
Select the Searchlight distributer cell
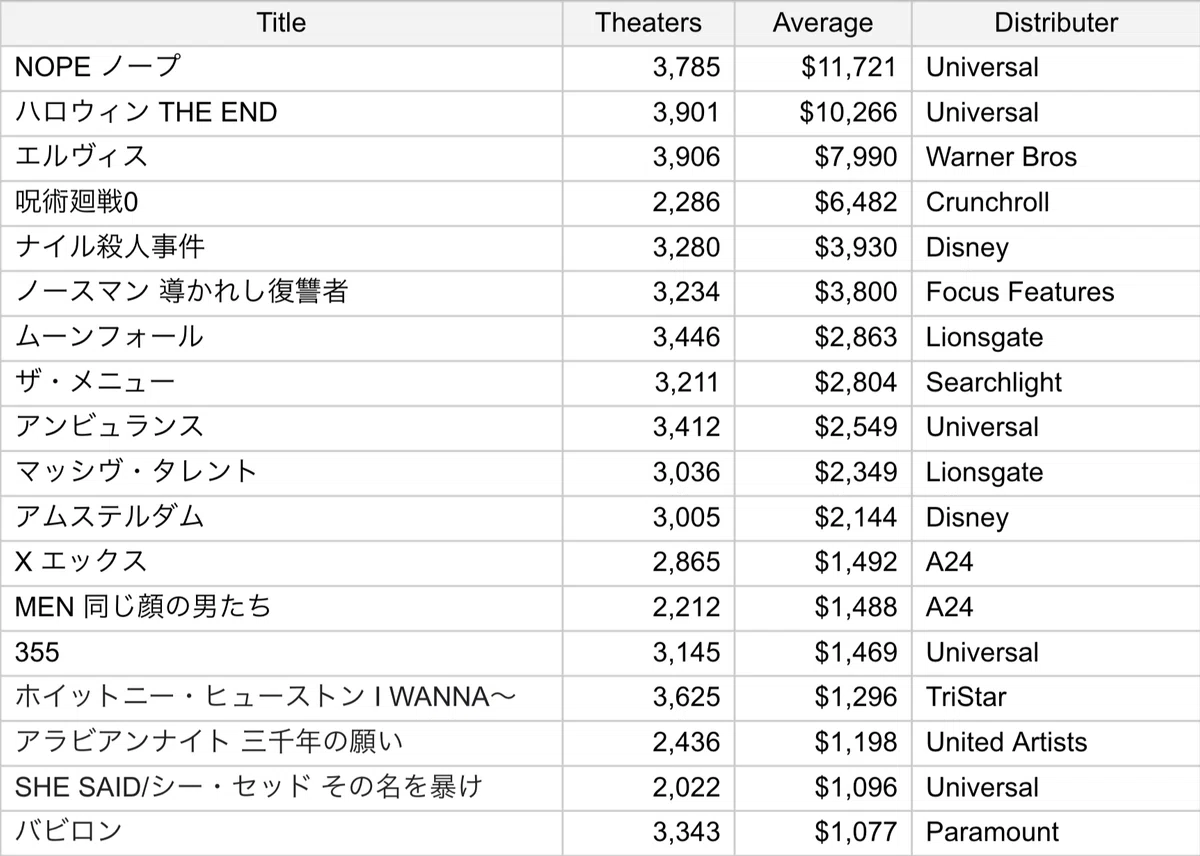coord(1056,383)
